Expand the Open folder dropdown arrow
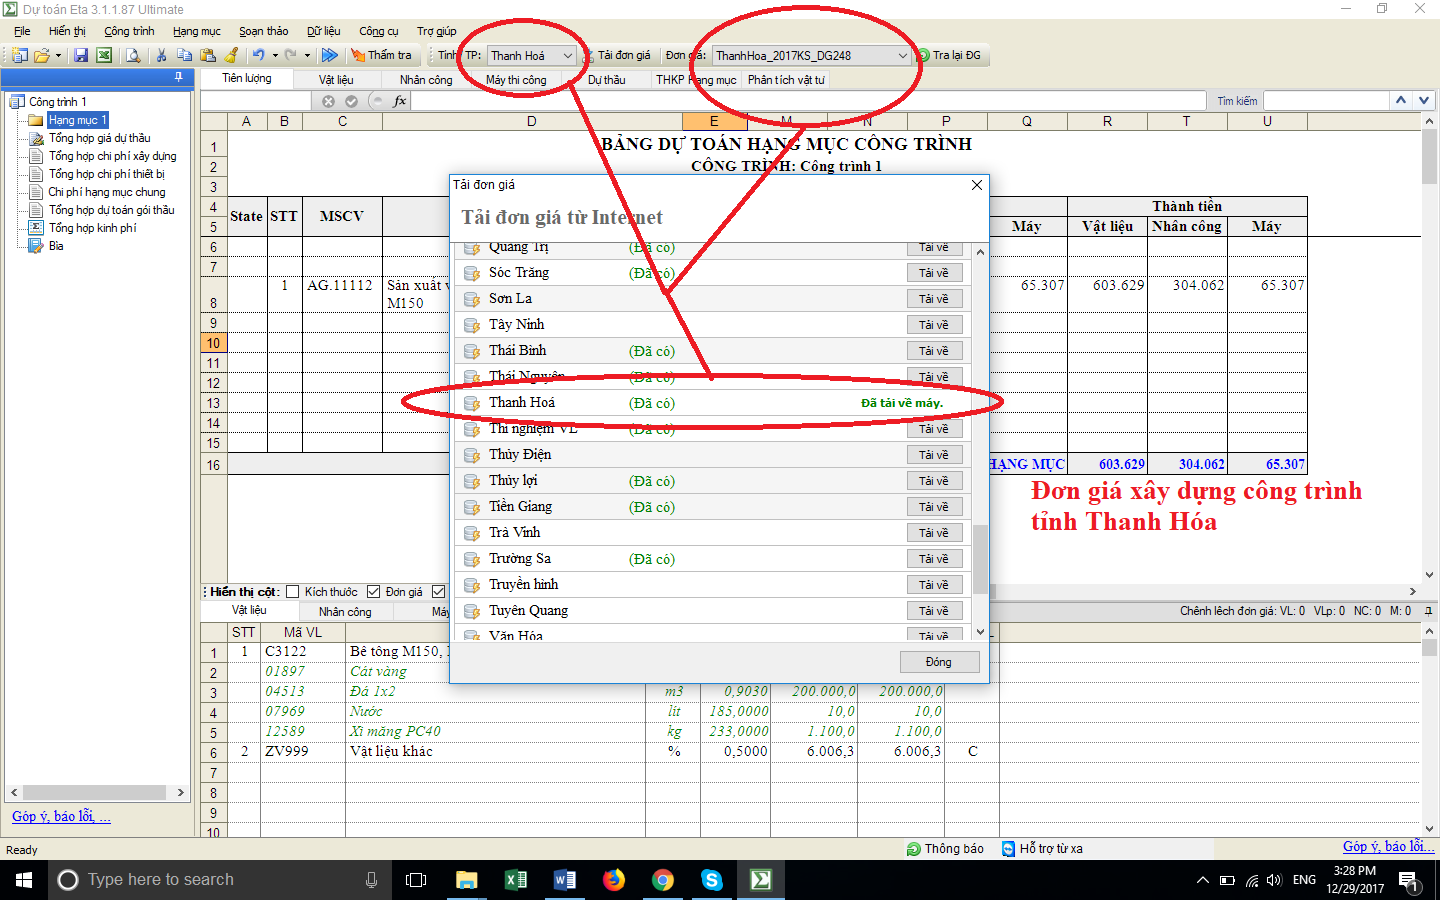Image resolution: width=1440 pixels, height=900 pixels. coord(58,56)
